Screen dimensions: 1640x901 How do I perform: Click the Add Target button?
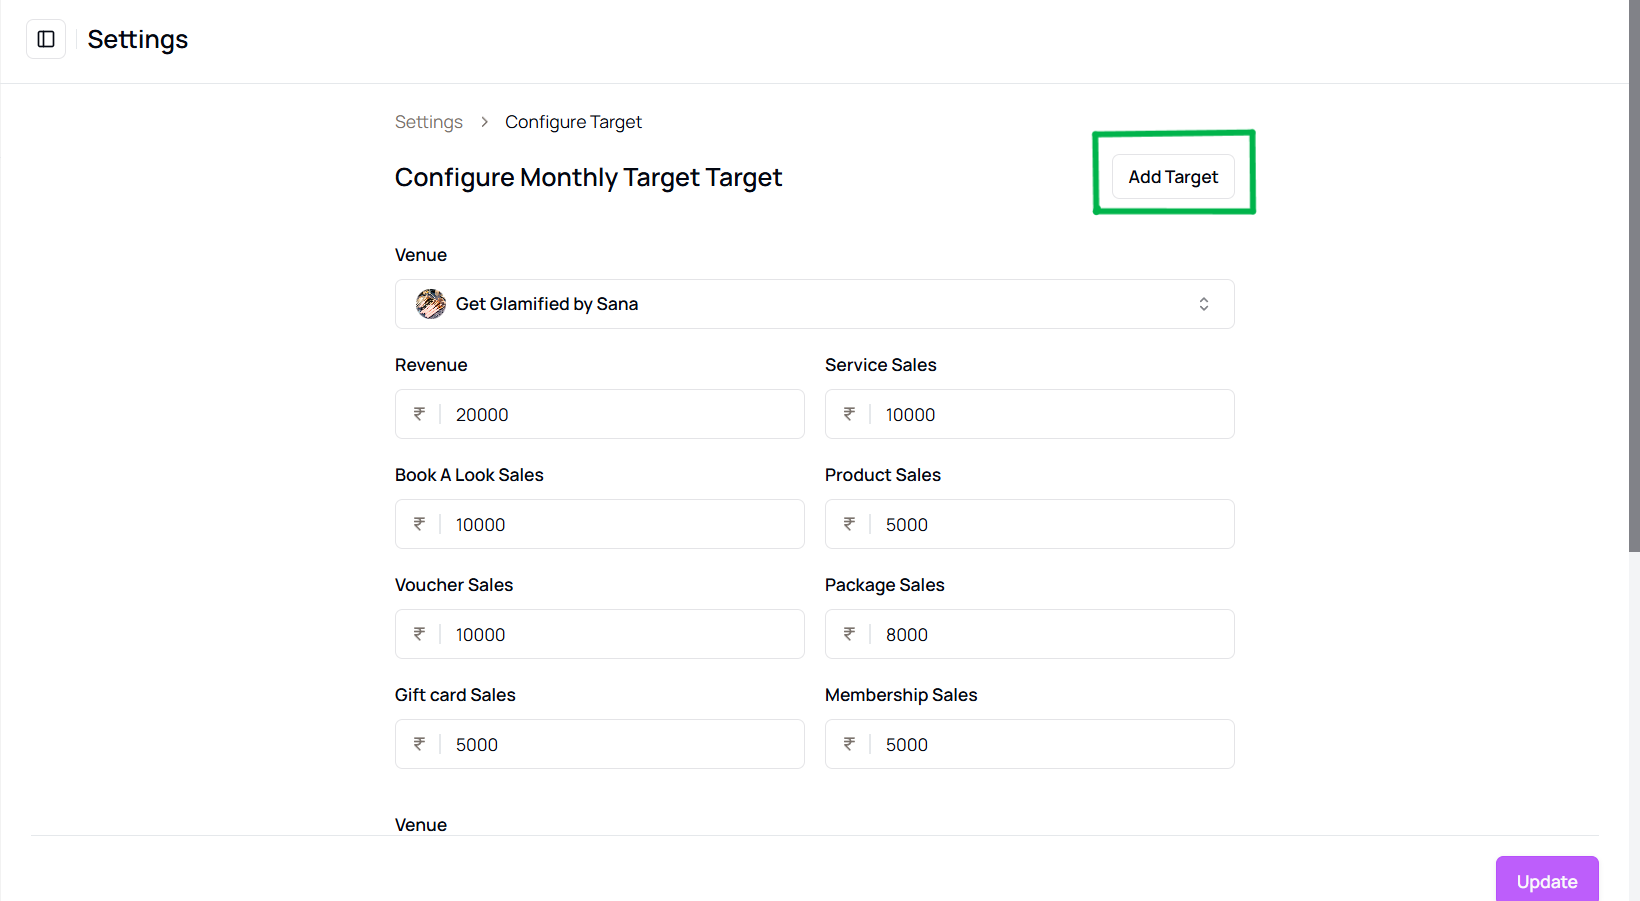coord(1174,177)
